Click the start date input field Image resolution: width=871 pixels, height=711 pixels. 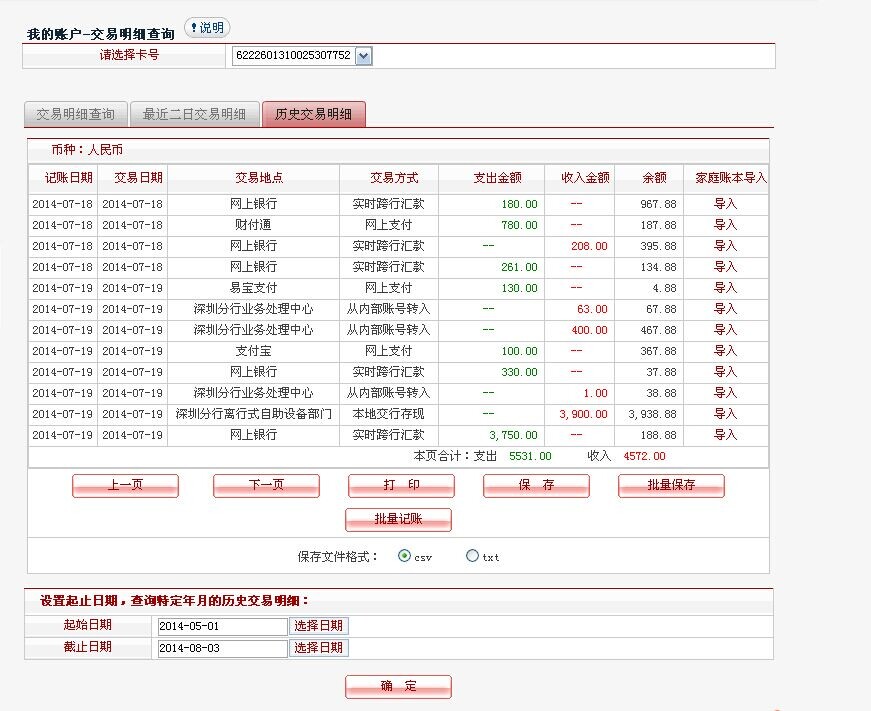(x=222, y=626)
